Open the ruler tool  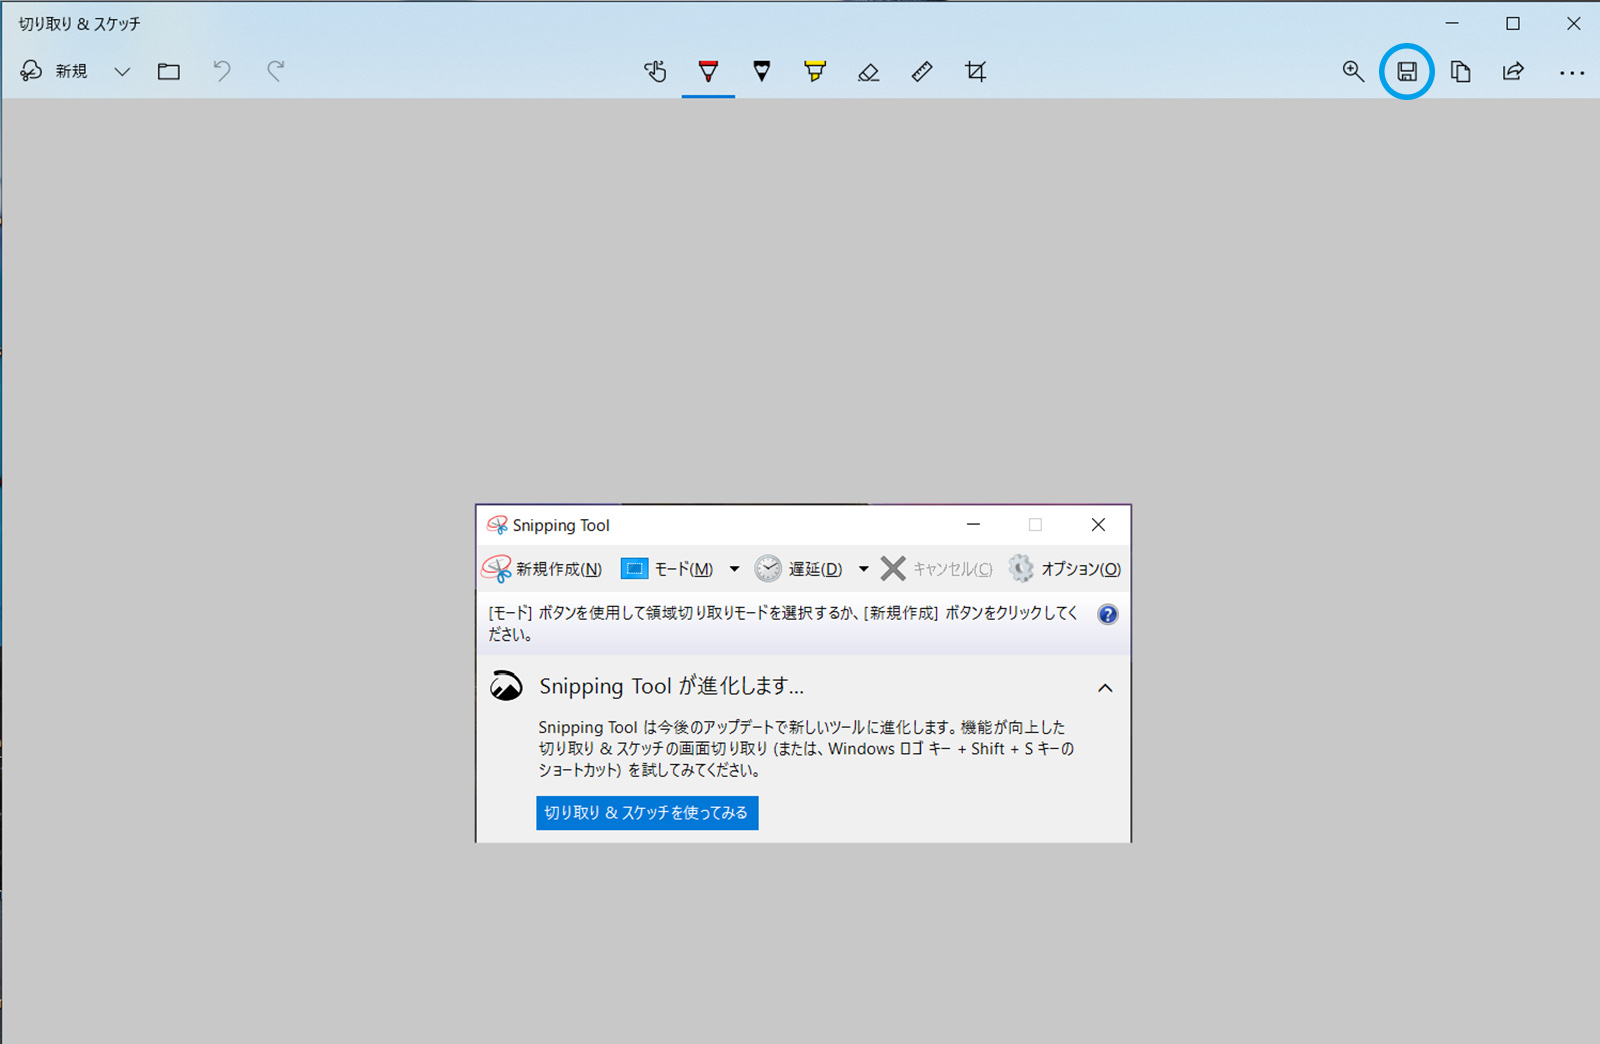point(922,71)
